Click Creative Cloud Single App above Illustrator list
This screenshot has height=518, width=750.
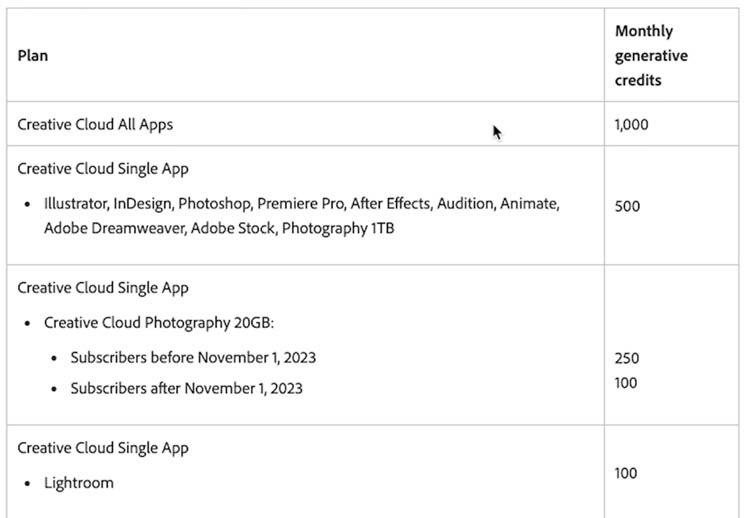(103, 169)
